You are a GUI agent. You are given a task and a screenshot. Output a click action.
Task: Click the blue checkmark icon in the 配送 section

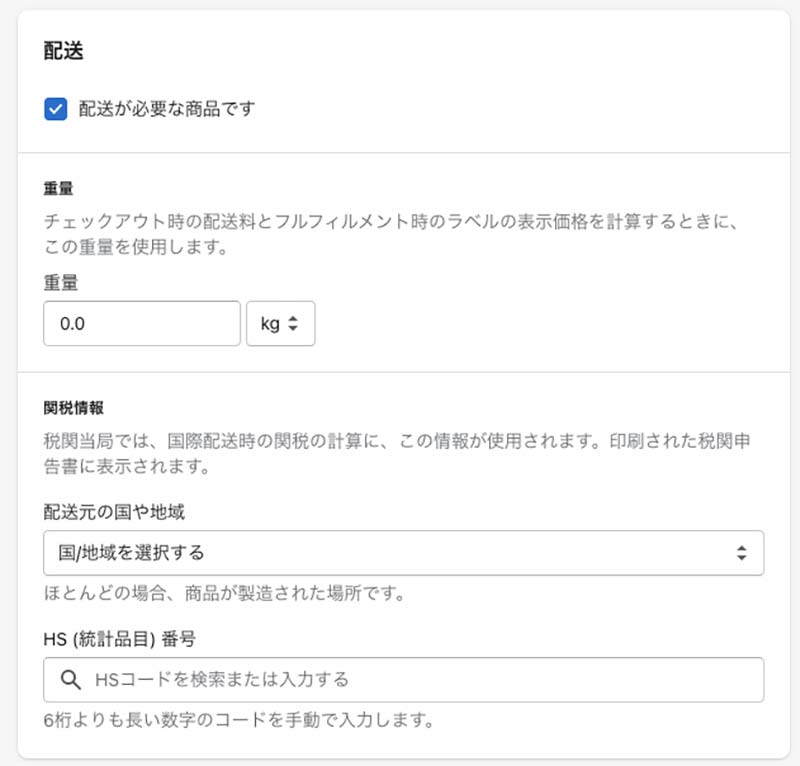(56, 108)
